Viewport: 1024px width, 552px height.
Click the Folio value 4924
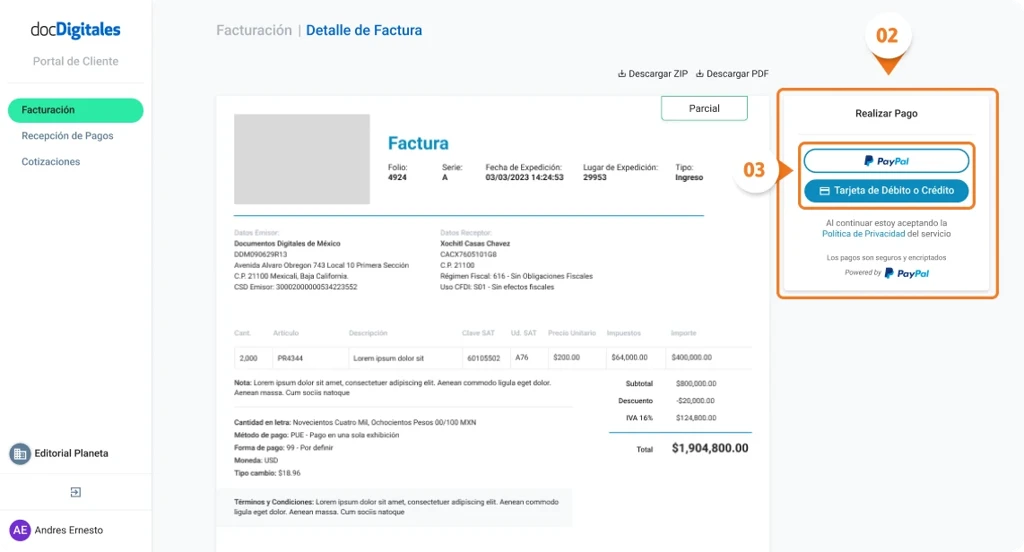tap(397, 178)
